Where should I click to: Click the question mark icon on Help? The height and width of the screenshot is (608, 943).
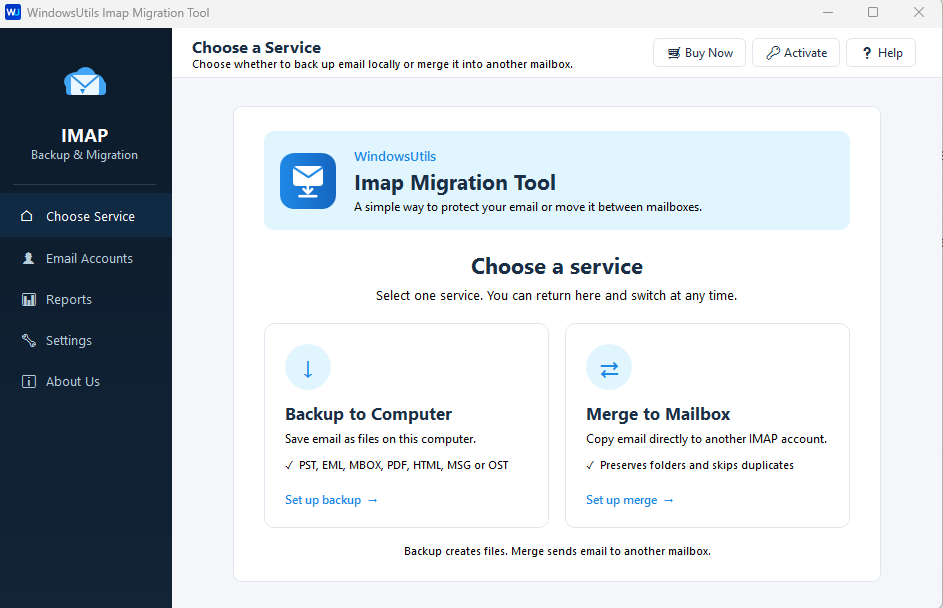tap(867, 53)
